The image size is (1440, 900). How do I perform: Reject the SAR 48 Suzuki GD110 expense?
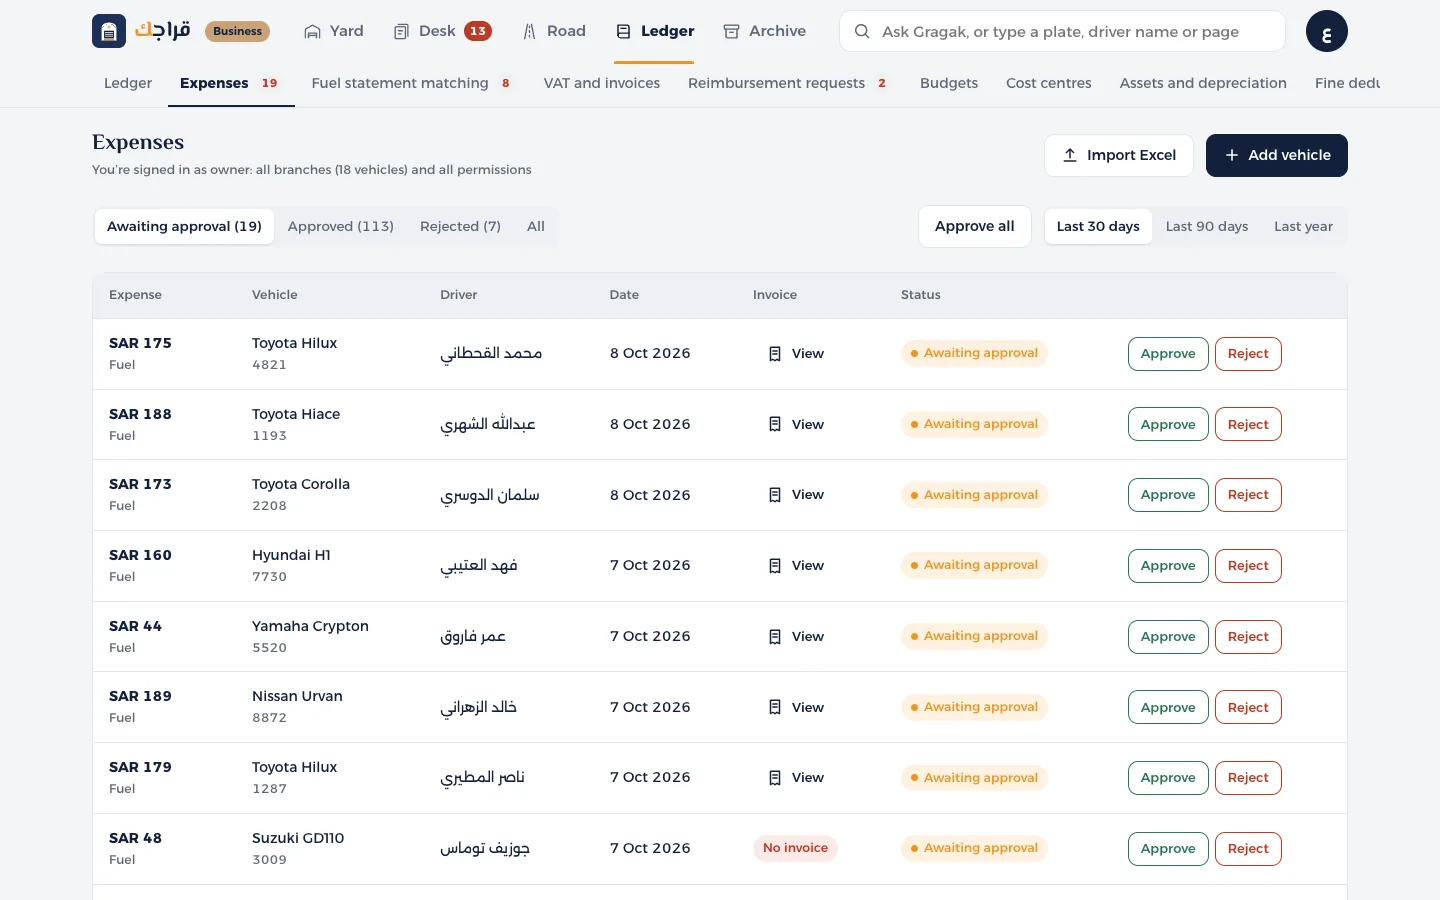tap(1248, 849)
